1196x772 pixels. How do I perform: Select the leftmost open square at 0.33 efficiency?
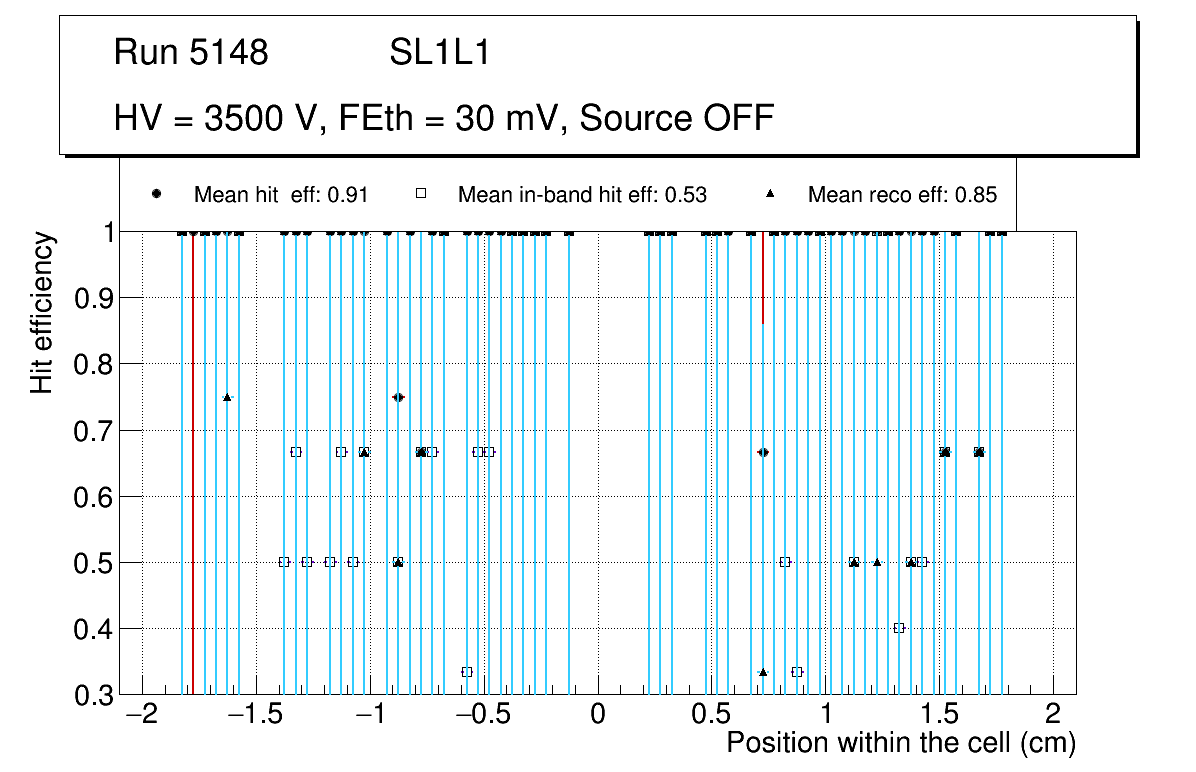point(467,672)
